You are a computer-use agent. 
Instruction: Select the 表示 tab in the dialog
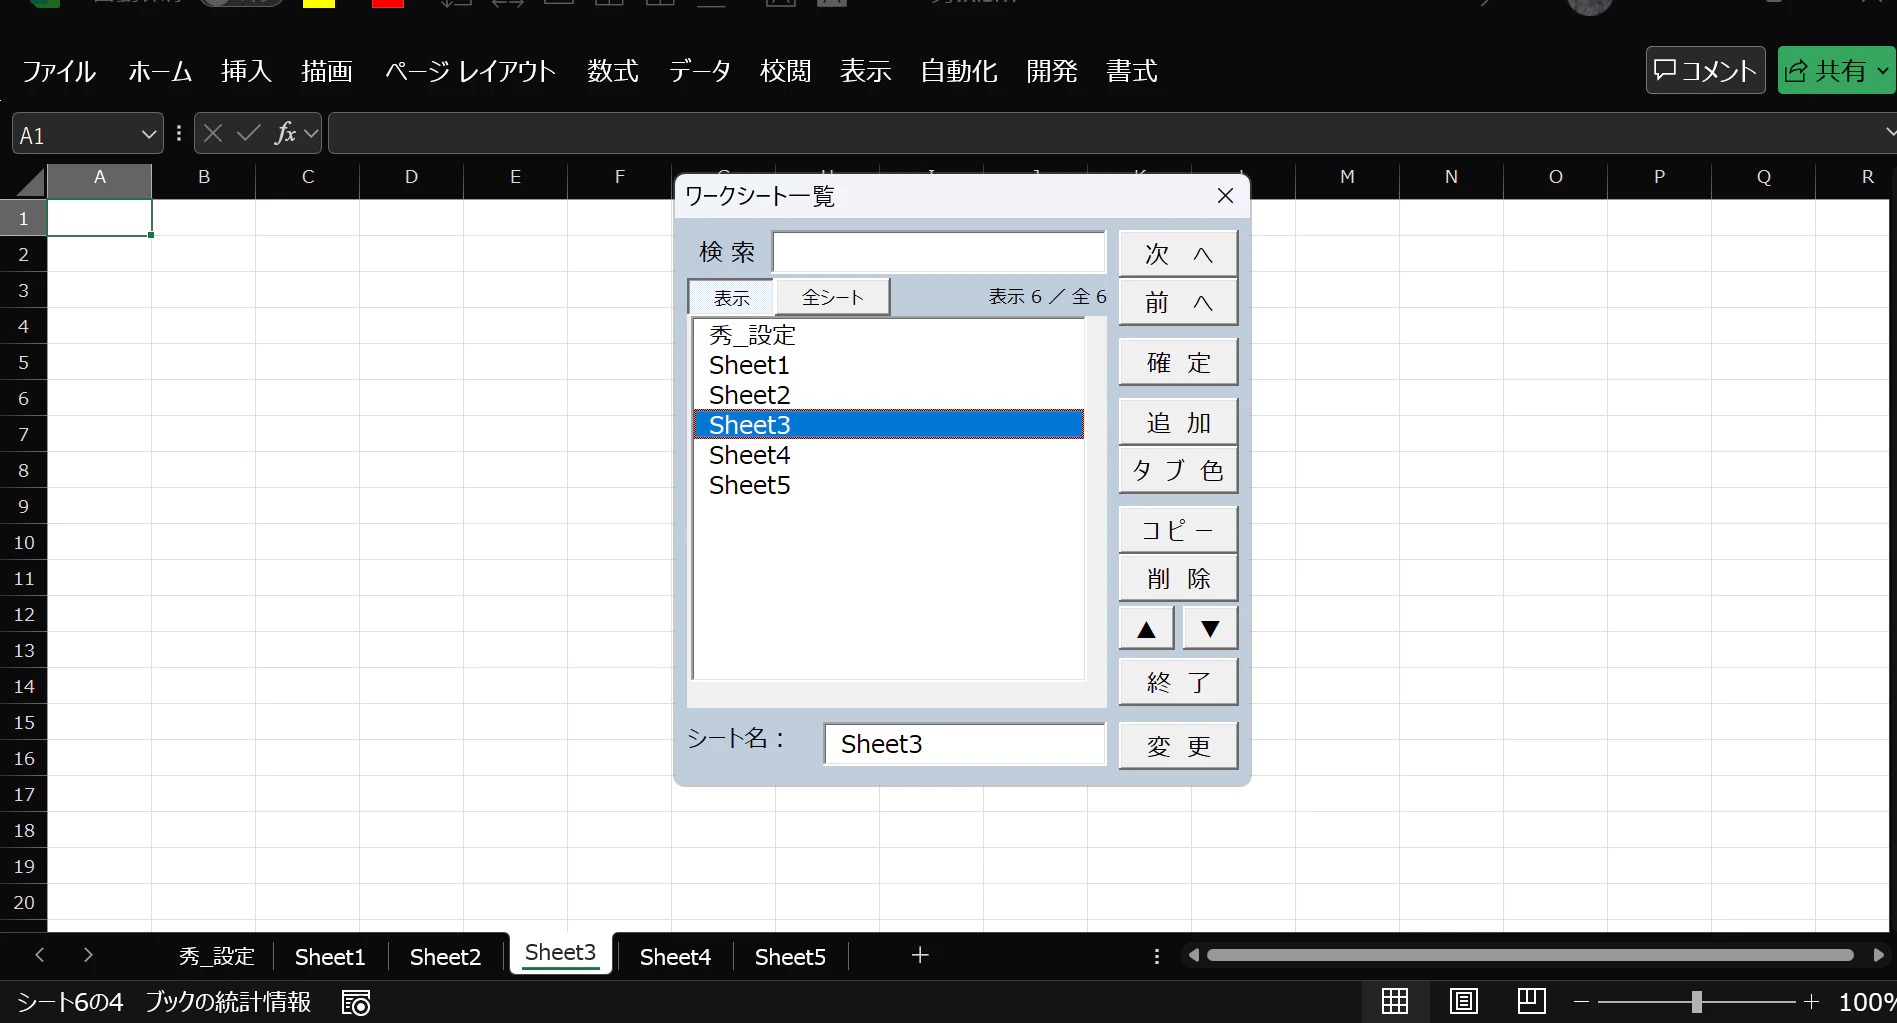coord(731,298)
